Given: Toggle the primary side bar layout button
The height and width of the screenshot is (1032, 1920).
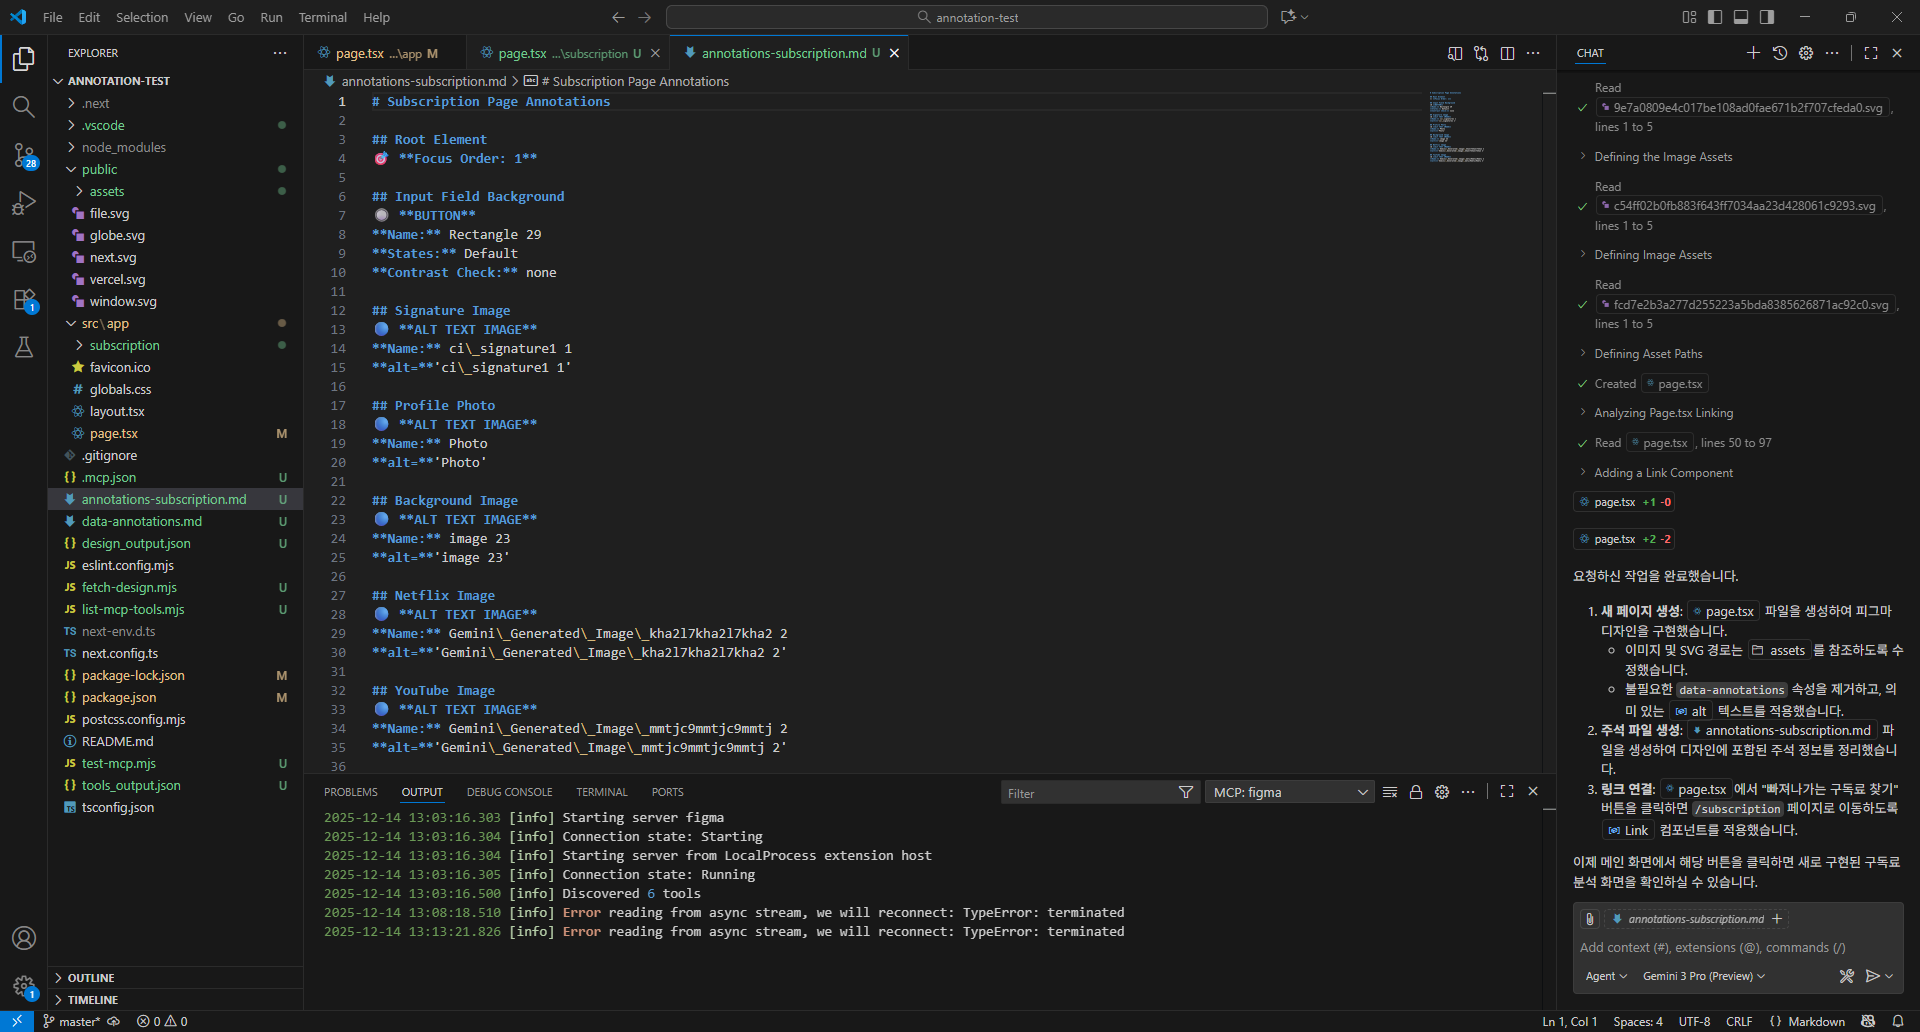Looking at the screenshot, I should [x=1715, y=17].
